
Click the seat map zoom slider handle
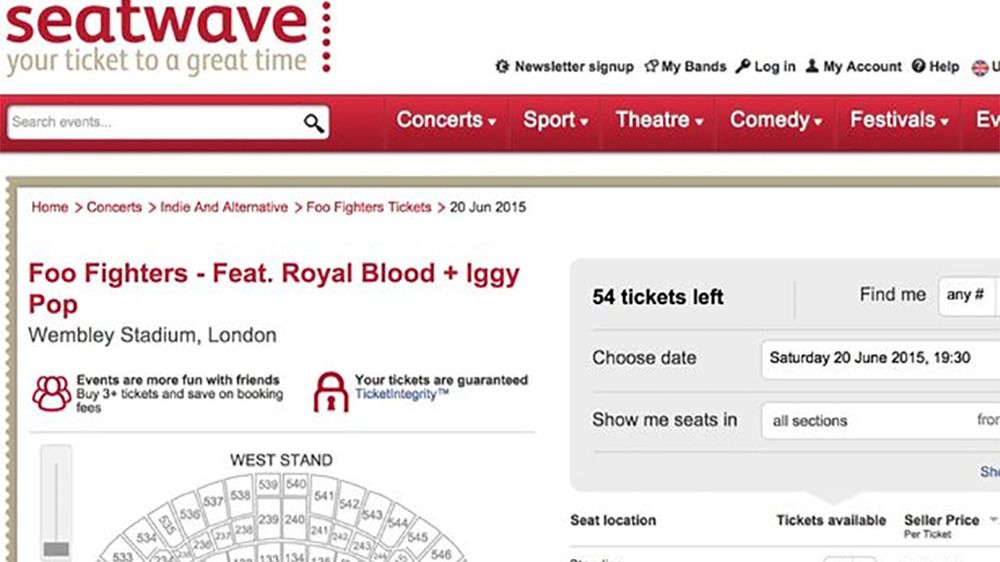(56, 549)
